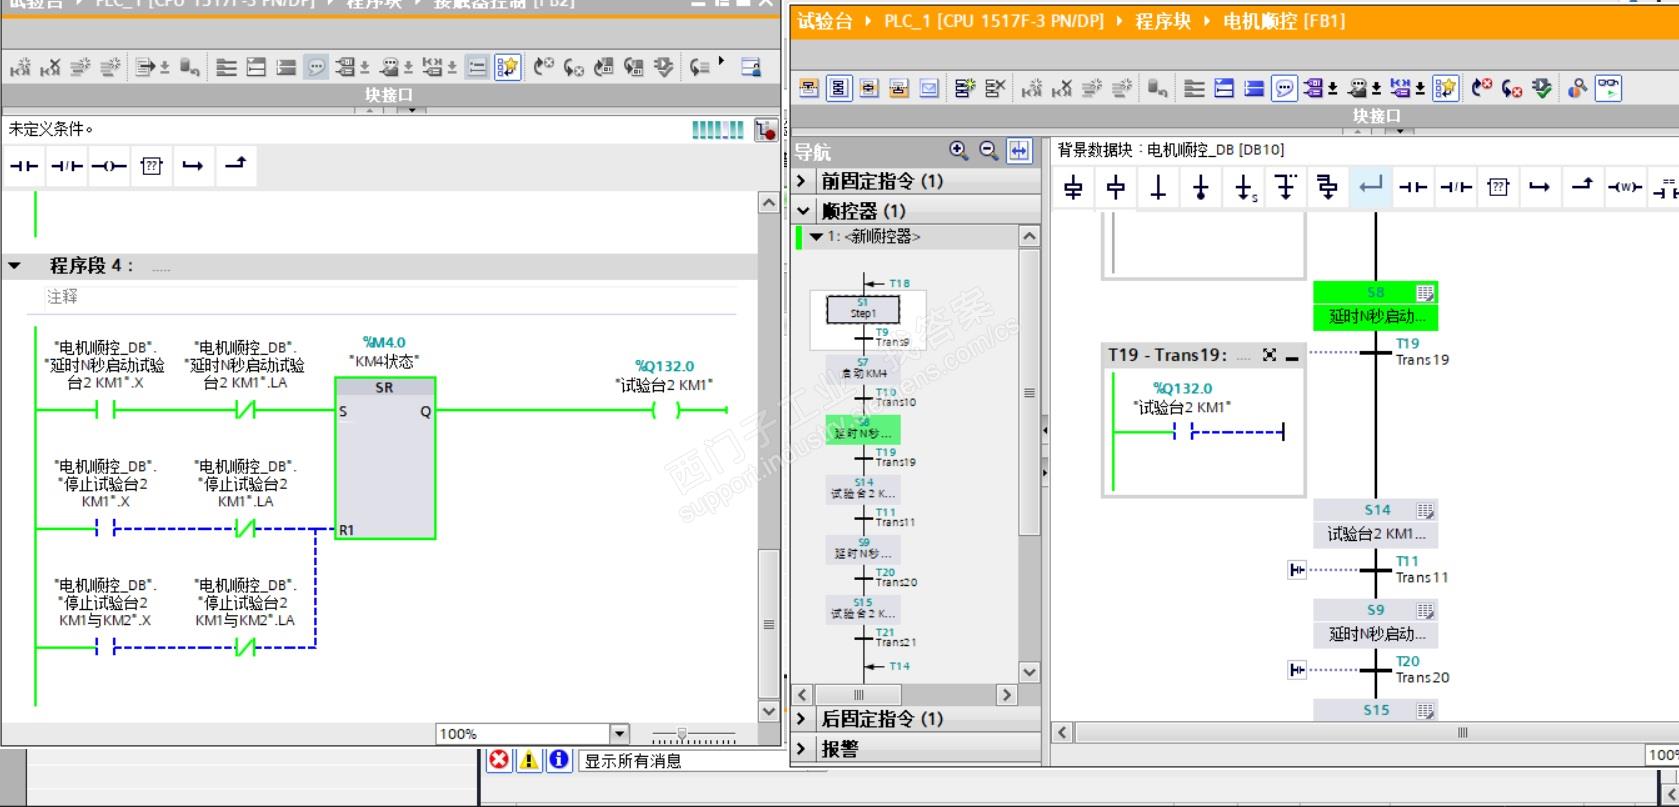This screenshot has width=1679, height=807.
Task: Zoom out the GRAPH navigation view
Action: pyautogui.click(x=989, y=150)
